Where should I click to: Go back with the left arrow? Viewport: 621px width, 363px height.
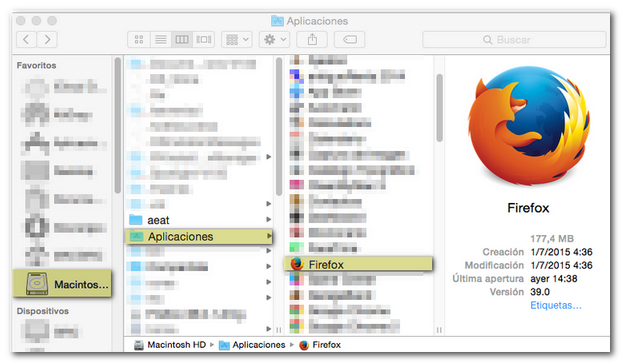coord(26,40)
